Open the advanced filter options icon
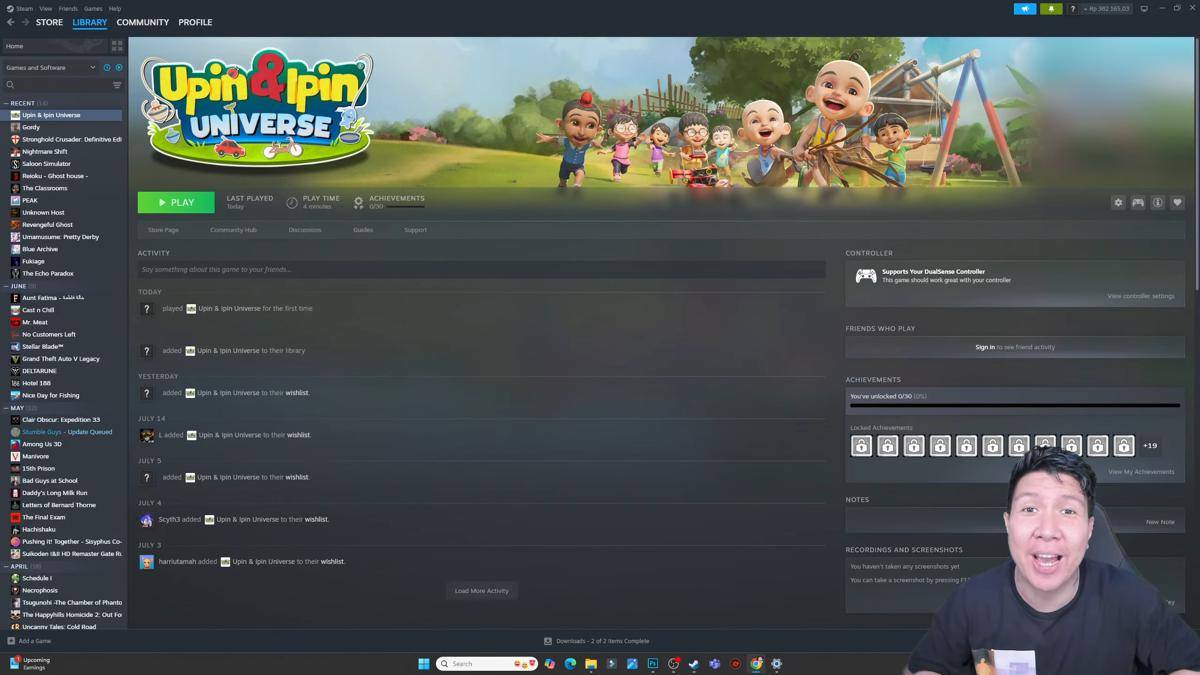The width and height of the screenshot is (1200, 675). point(117,85)
